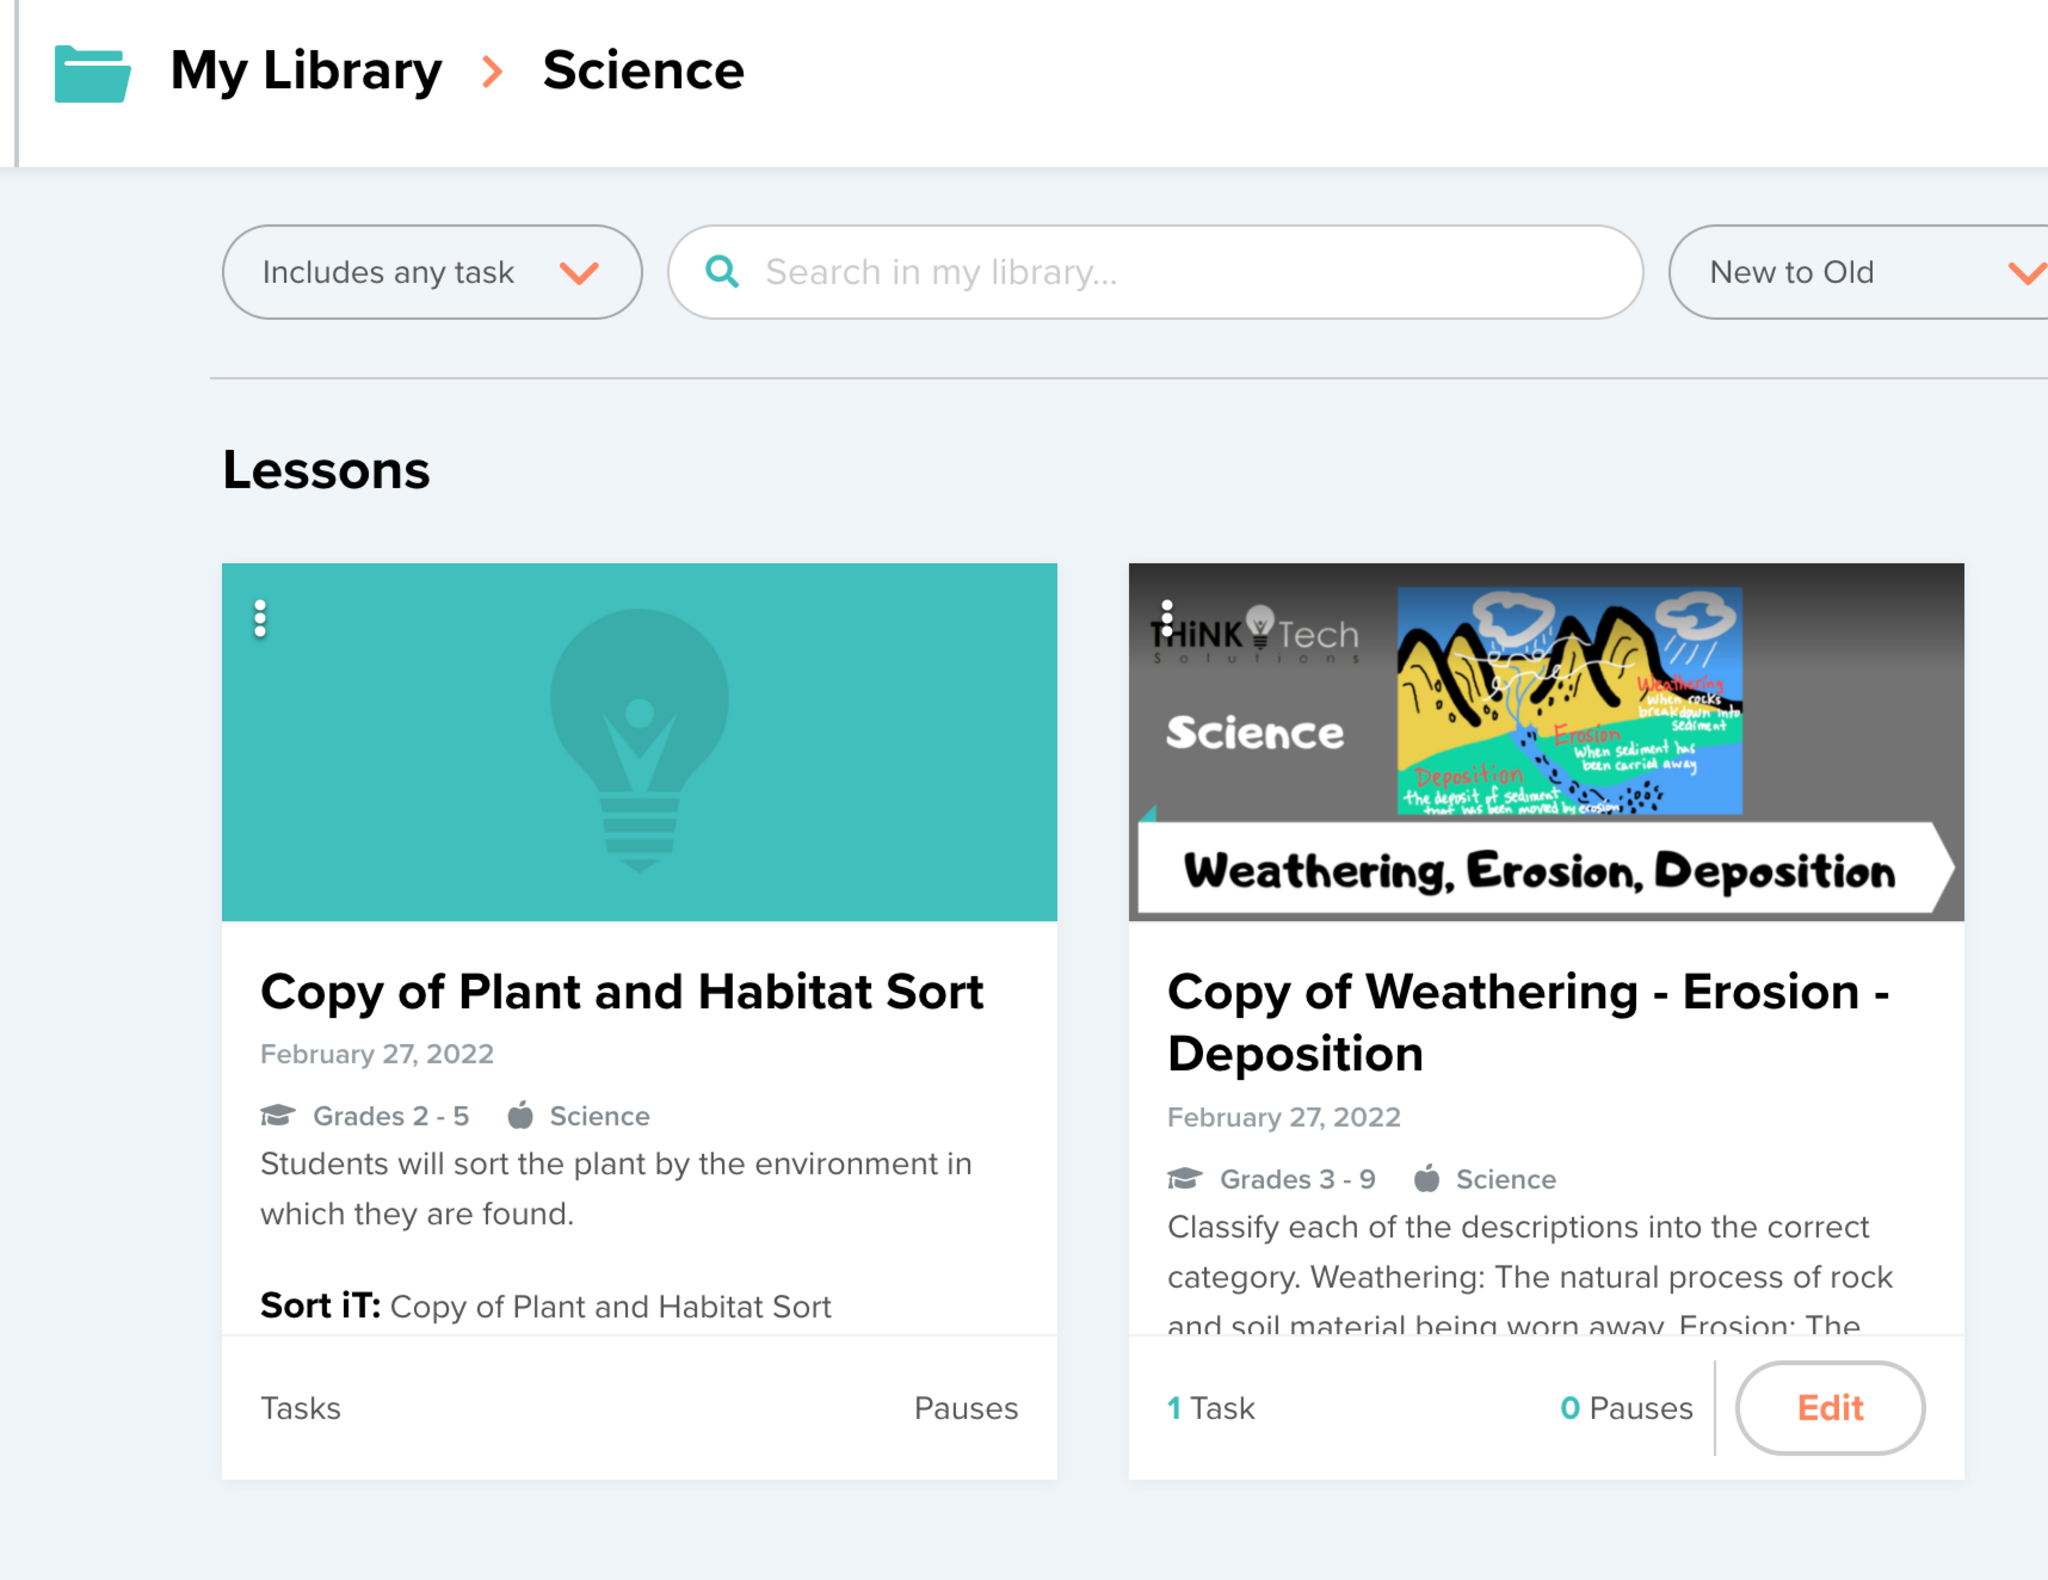Click apple icon next to Science on Plant card
The height and width of the screenshot is (1580, 2048).
click(x=520, y=1115)
